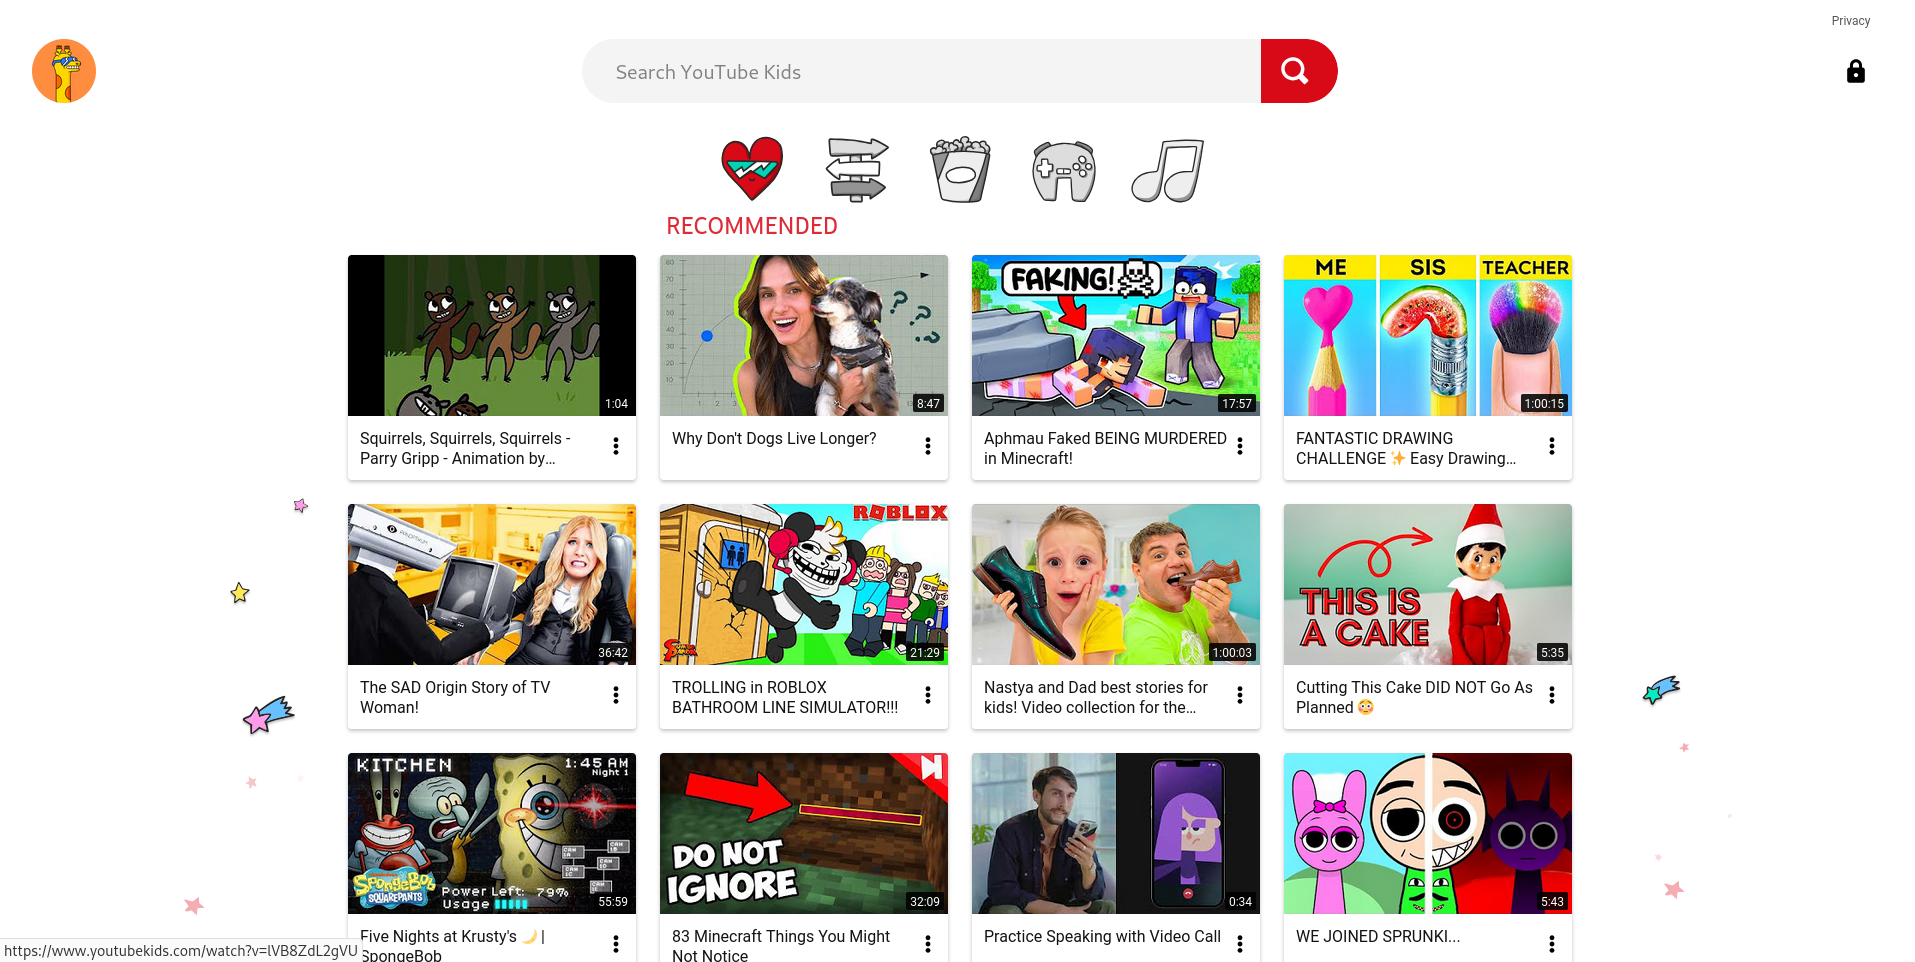Play the Squirrels animation thumbnail
Image resolution: width=1915 pixels, height=962 pixels.
pyautogui.click(x=492, y=335)
